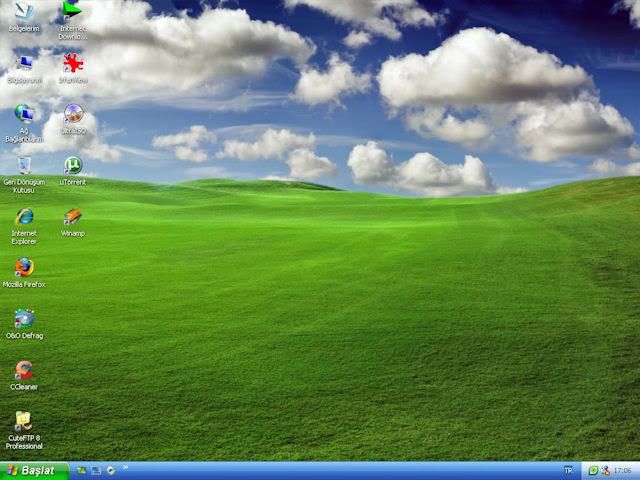Select the IrfanView red splat icon
Image resolution: width=640 pixels, height=480 pixels.
click(x=73, y=63)
